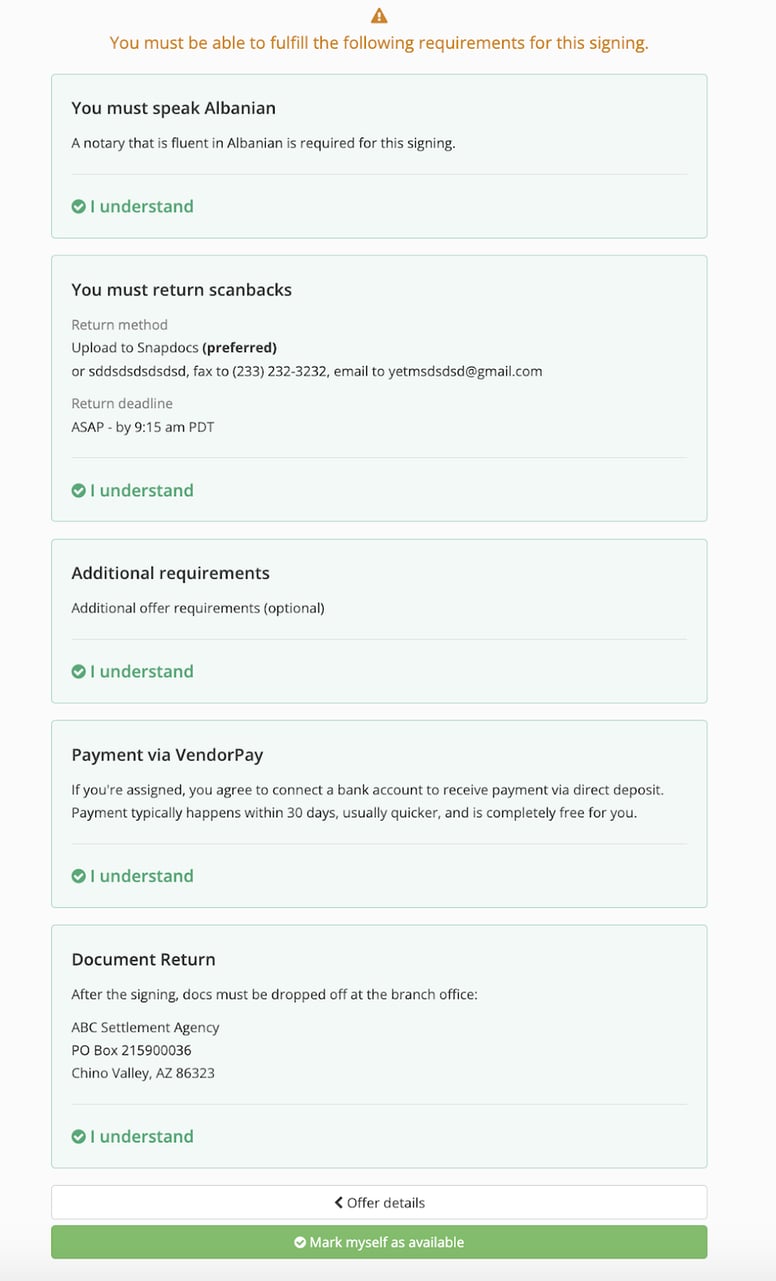This screenshot has width=776, height=1281.
Task: Toggle "I understand" for VendorPay payment
Action: tap(133, 876)
